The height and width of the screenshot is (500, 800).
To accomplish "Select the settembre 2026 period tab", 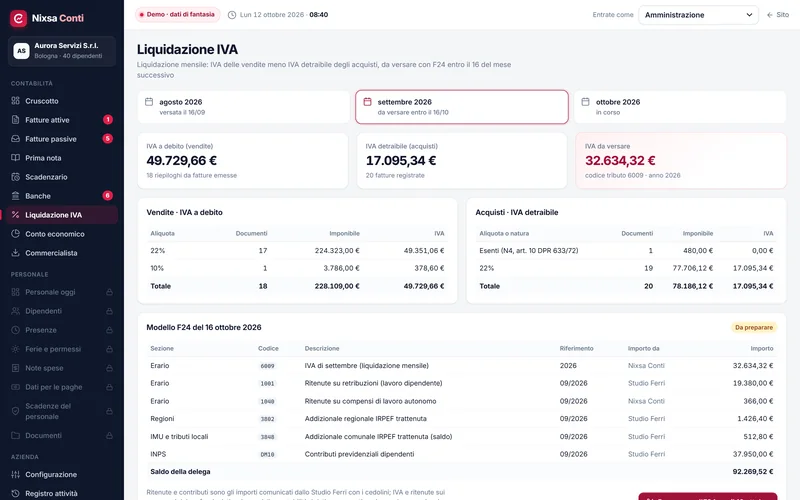I will coord(462,107).
